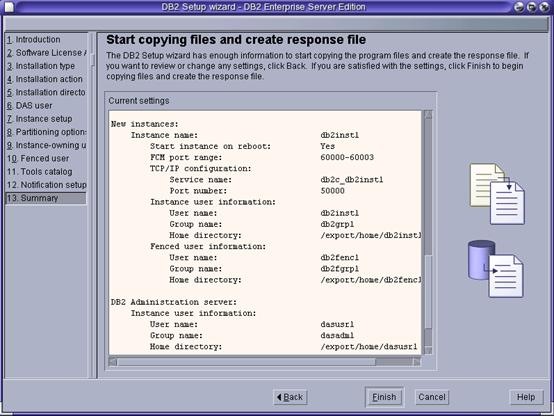Click the horizontal scroll right arrow

point(417,362)
